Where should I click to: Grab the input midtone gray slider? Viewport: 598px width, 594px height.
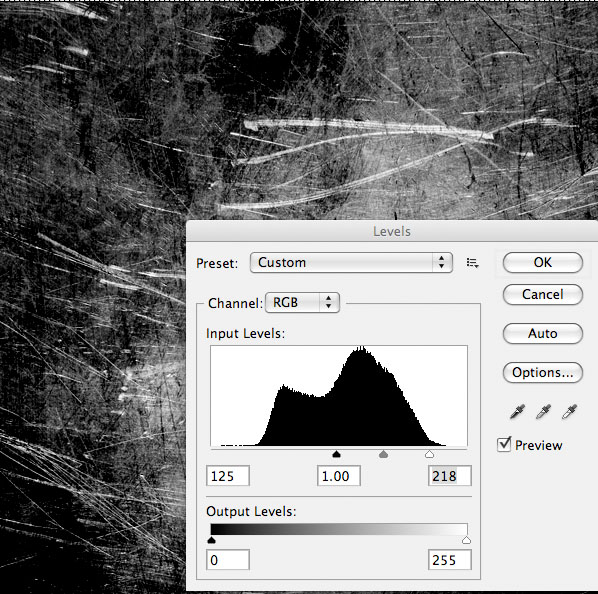click(383, 454)
